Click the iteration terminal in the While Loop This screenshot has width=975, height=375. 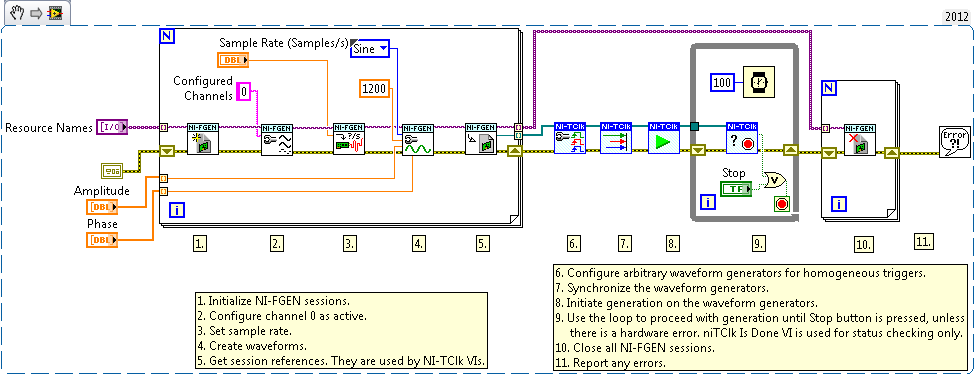[x=707, y=201]
